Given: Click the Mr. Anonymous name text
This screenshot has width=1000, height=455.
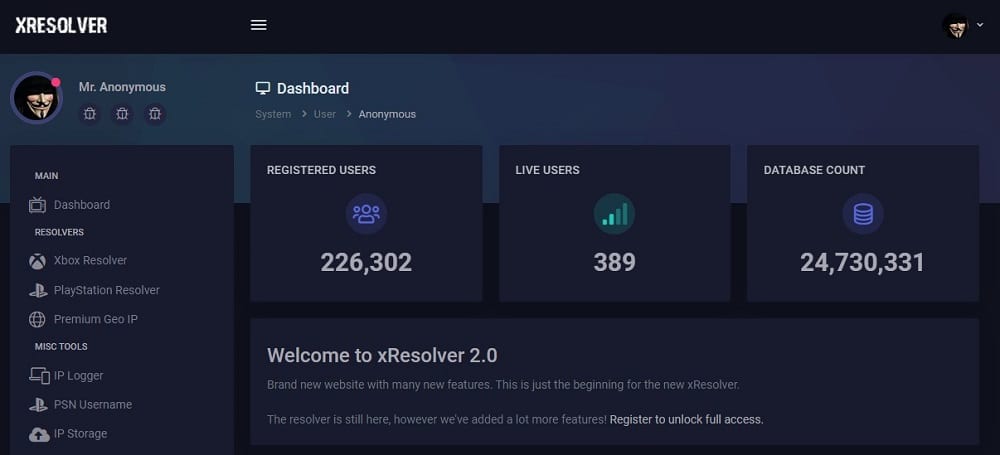Looking at the screenshot, I should 122,87.
